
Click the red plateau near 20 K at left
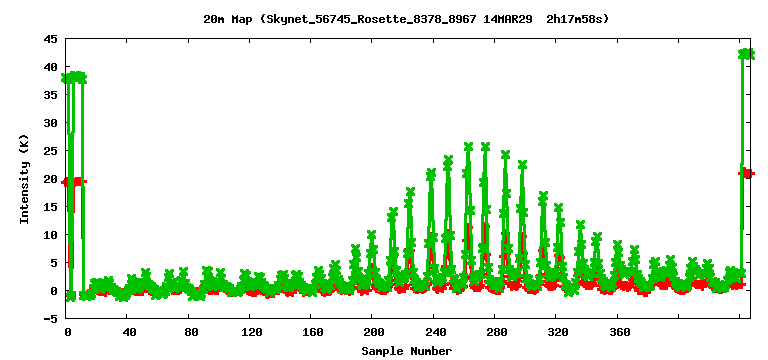click(x=75, y=182)
